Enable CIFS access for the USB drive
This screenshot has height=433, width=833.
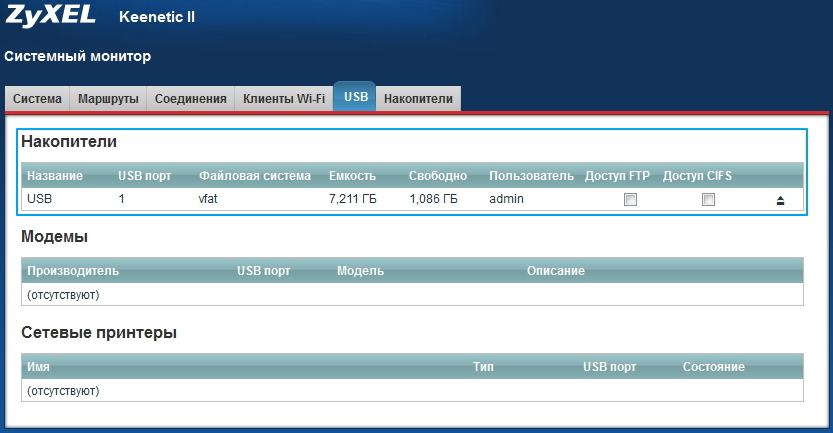coord(708,200)
